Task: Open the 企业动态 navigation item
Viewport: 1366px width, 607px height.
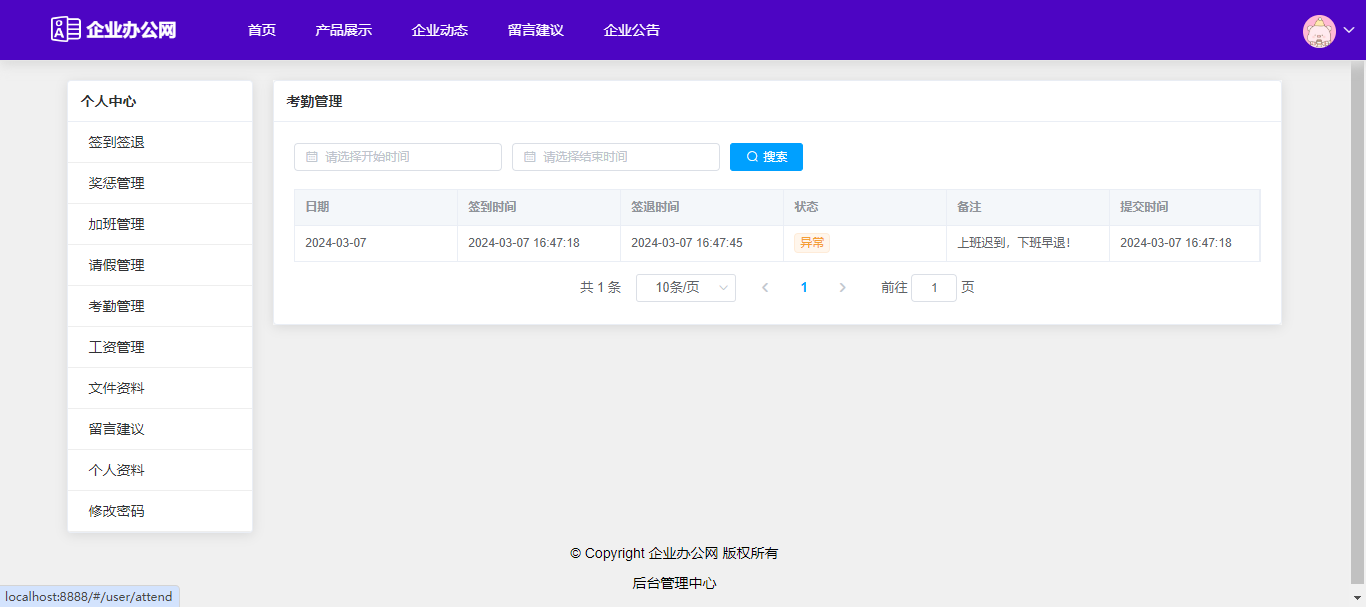Action: [439, 30]
